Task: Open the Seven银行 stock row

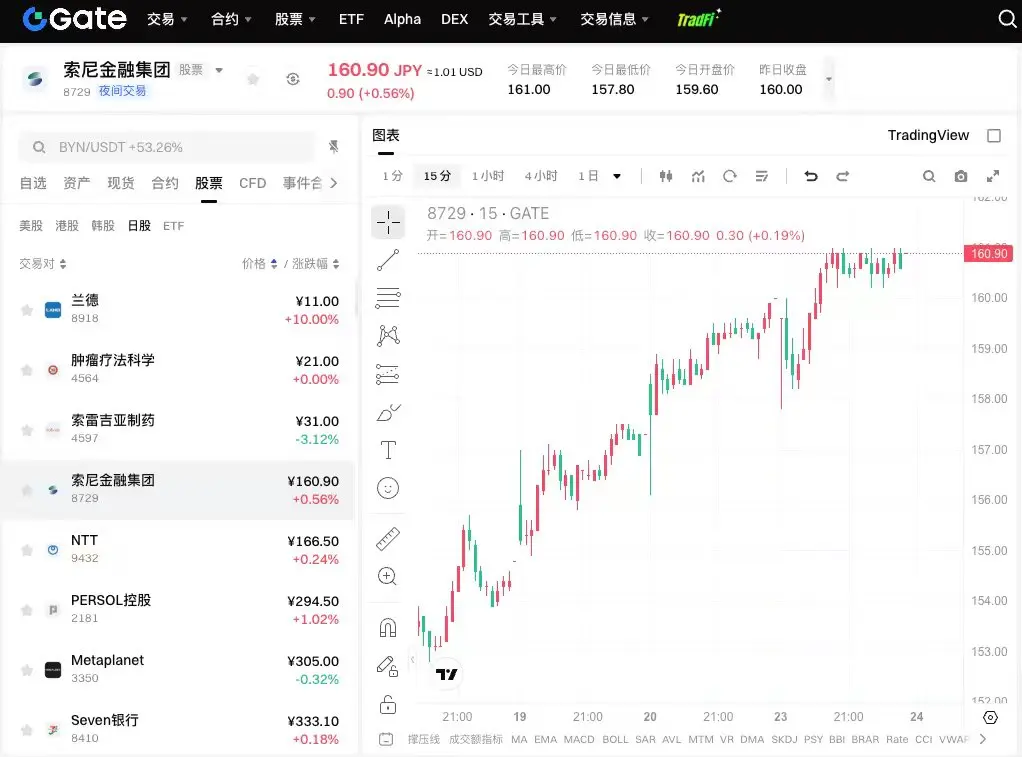Action: click(178, 729)
